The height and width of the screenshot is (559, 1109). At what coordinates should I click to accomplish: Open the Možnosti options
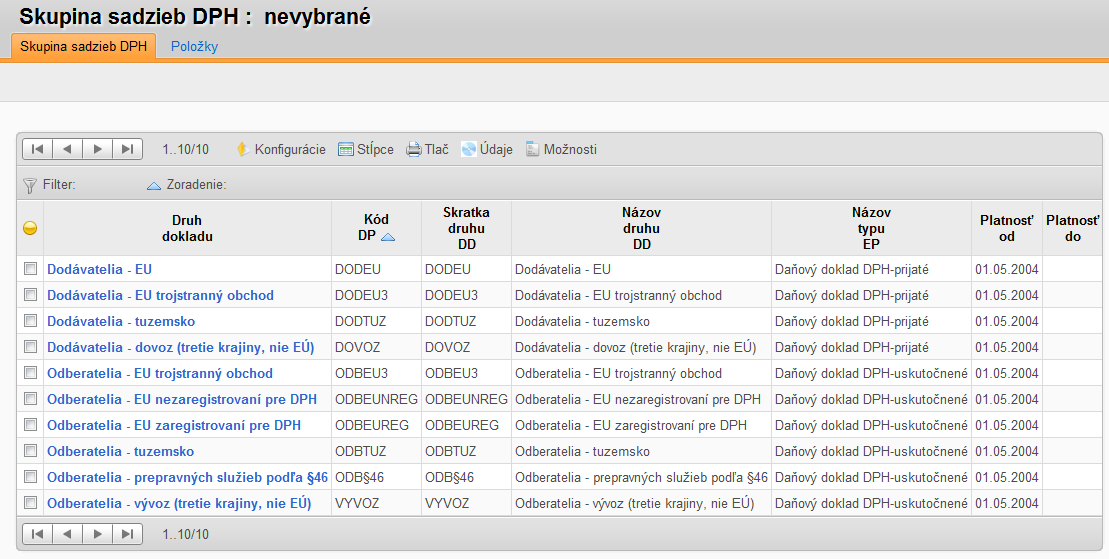coord(562,149)
